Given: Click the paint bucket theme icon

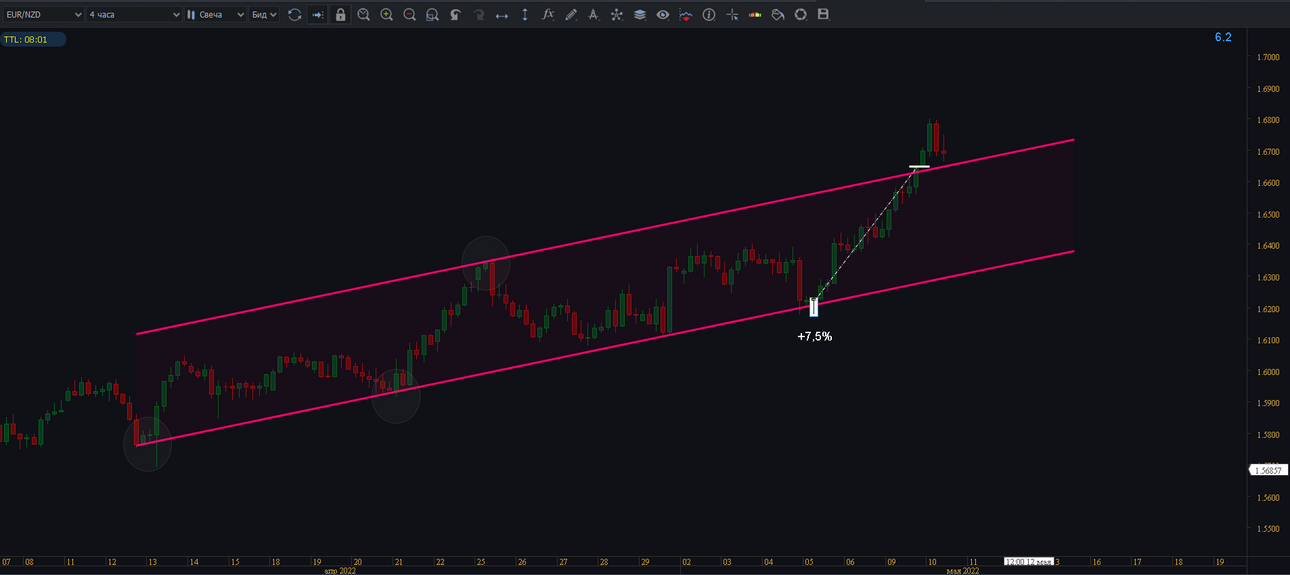Looking at the screenshot, I should click(778, 14).
